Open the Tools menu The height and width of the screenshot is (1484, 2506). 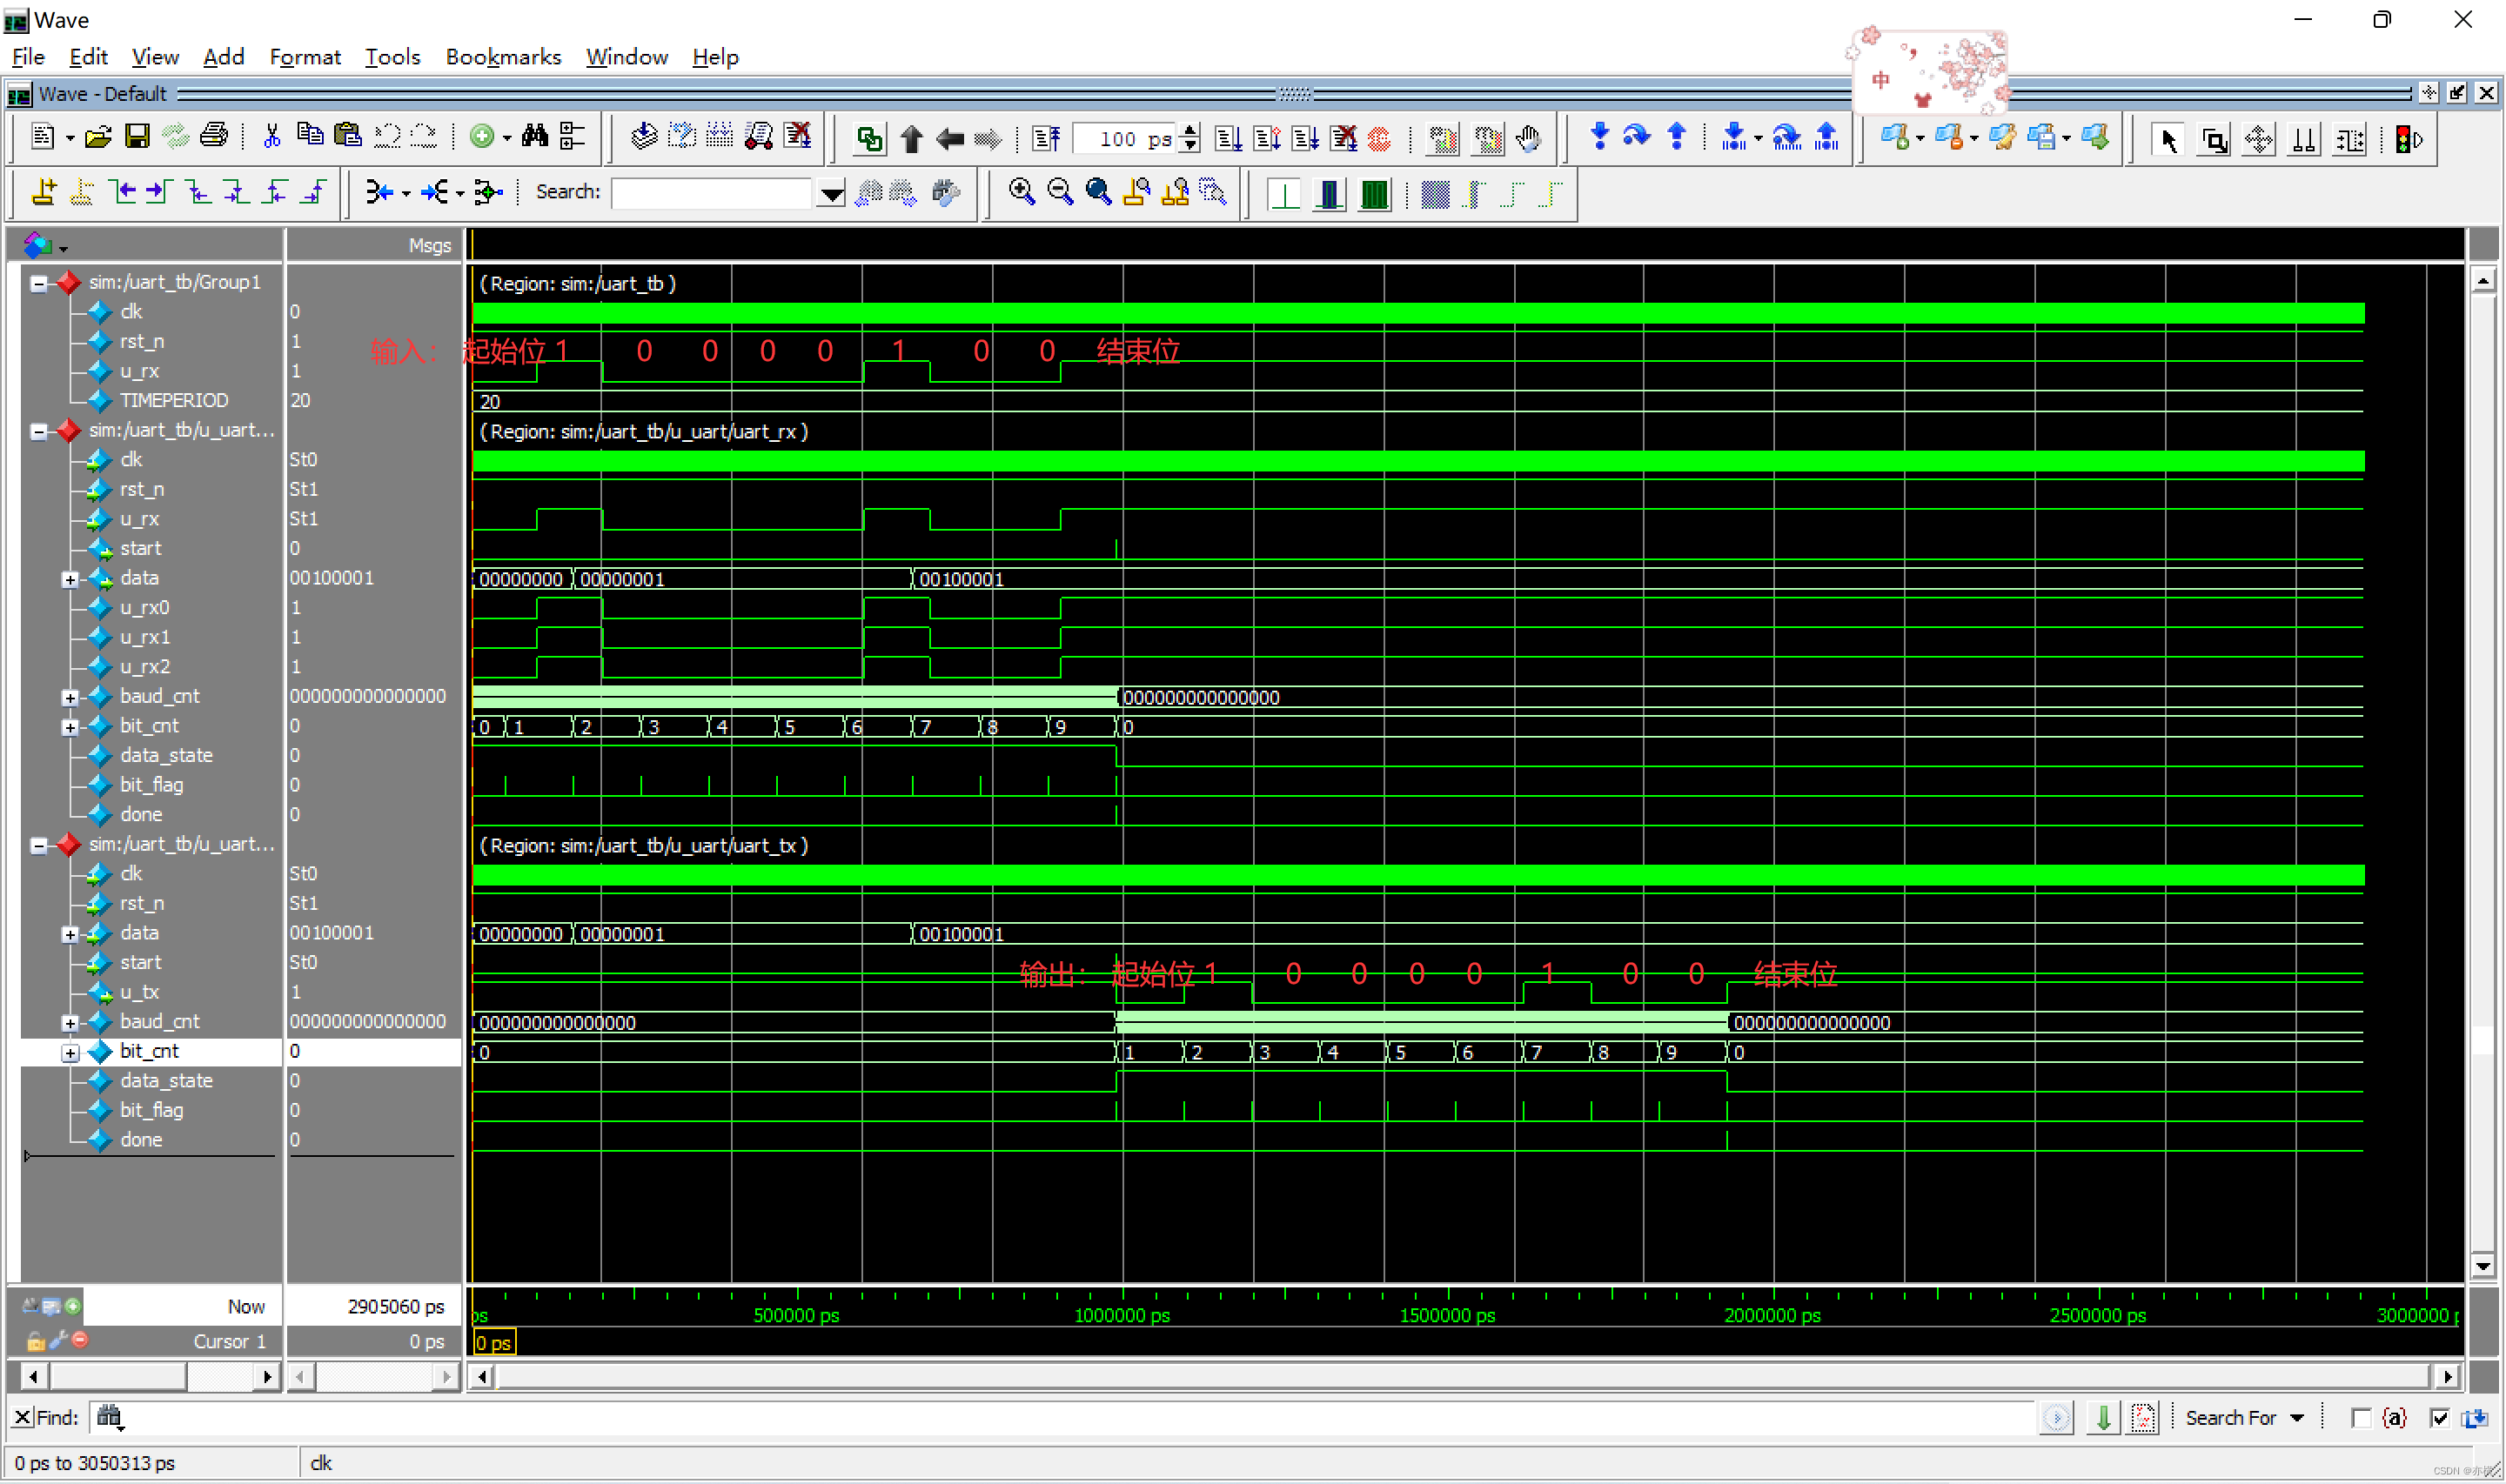389,58
